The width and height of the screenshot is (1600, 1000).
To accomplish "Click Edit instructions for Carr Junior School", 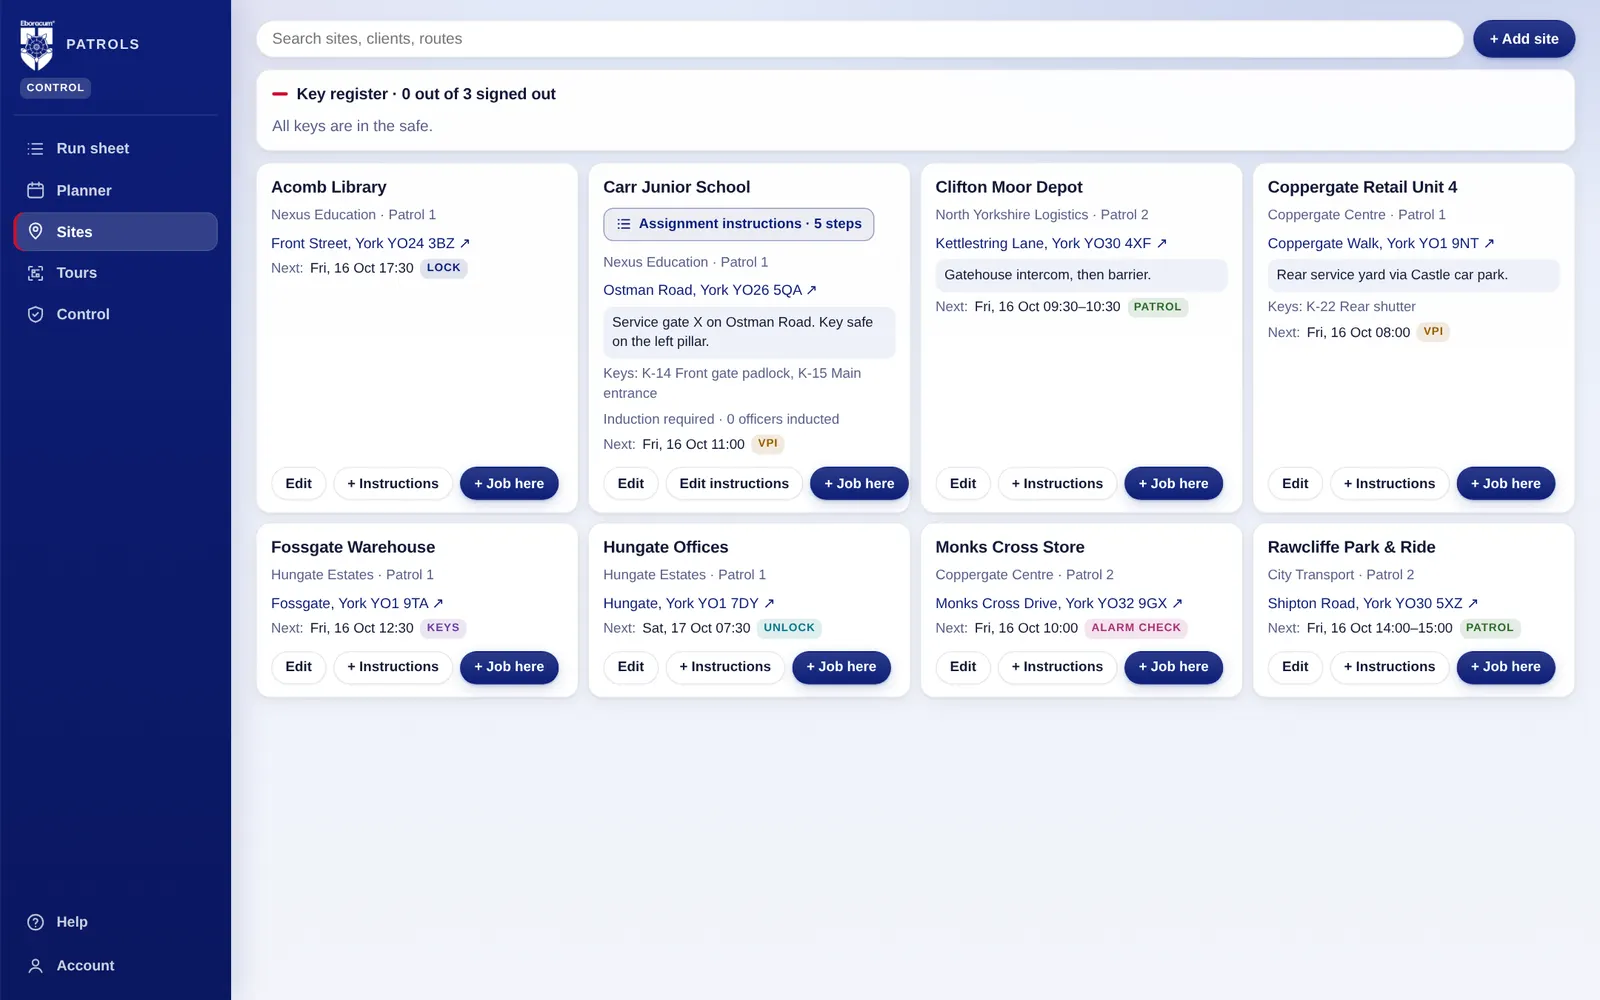I will point(734,484).
